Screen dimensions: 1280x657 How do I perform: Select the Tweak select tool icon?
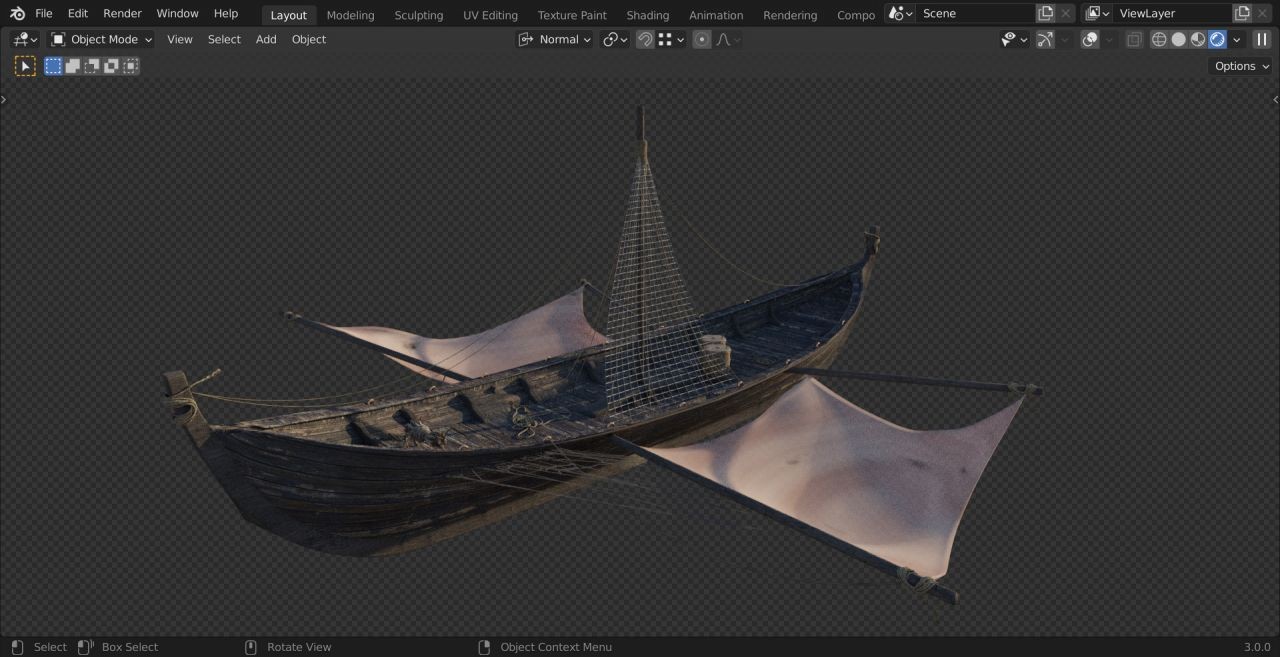tap(25, 66)
